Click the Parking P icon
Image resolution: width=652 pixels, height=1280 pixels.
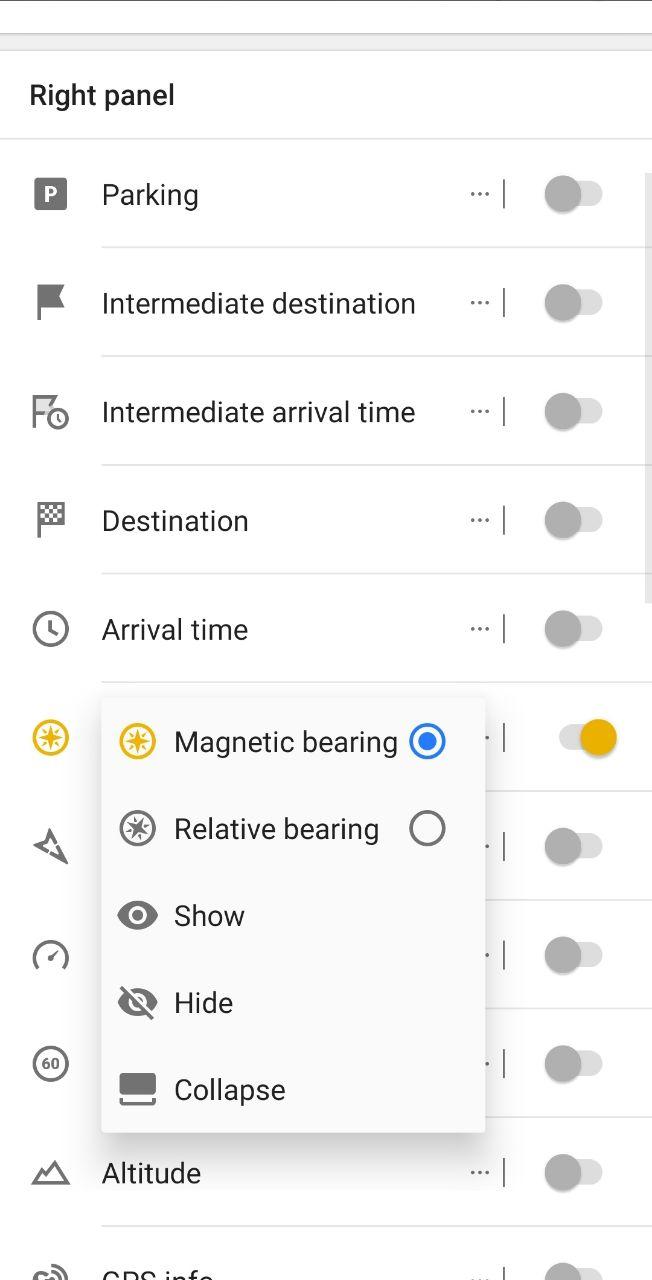point(50,194)
